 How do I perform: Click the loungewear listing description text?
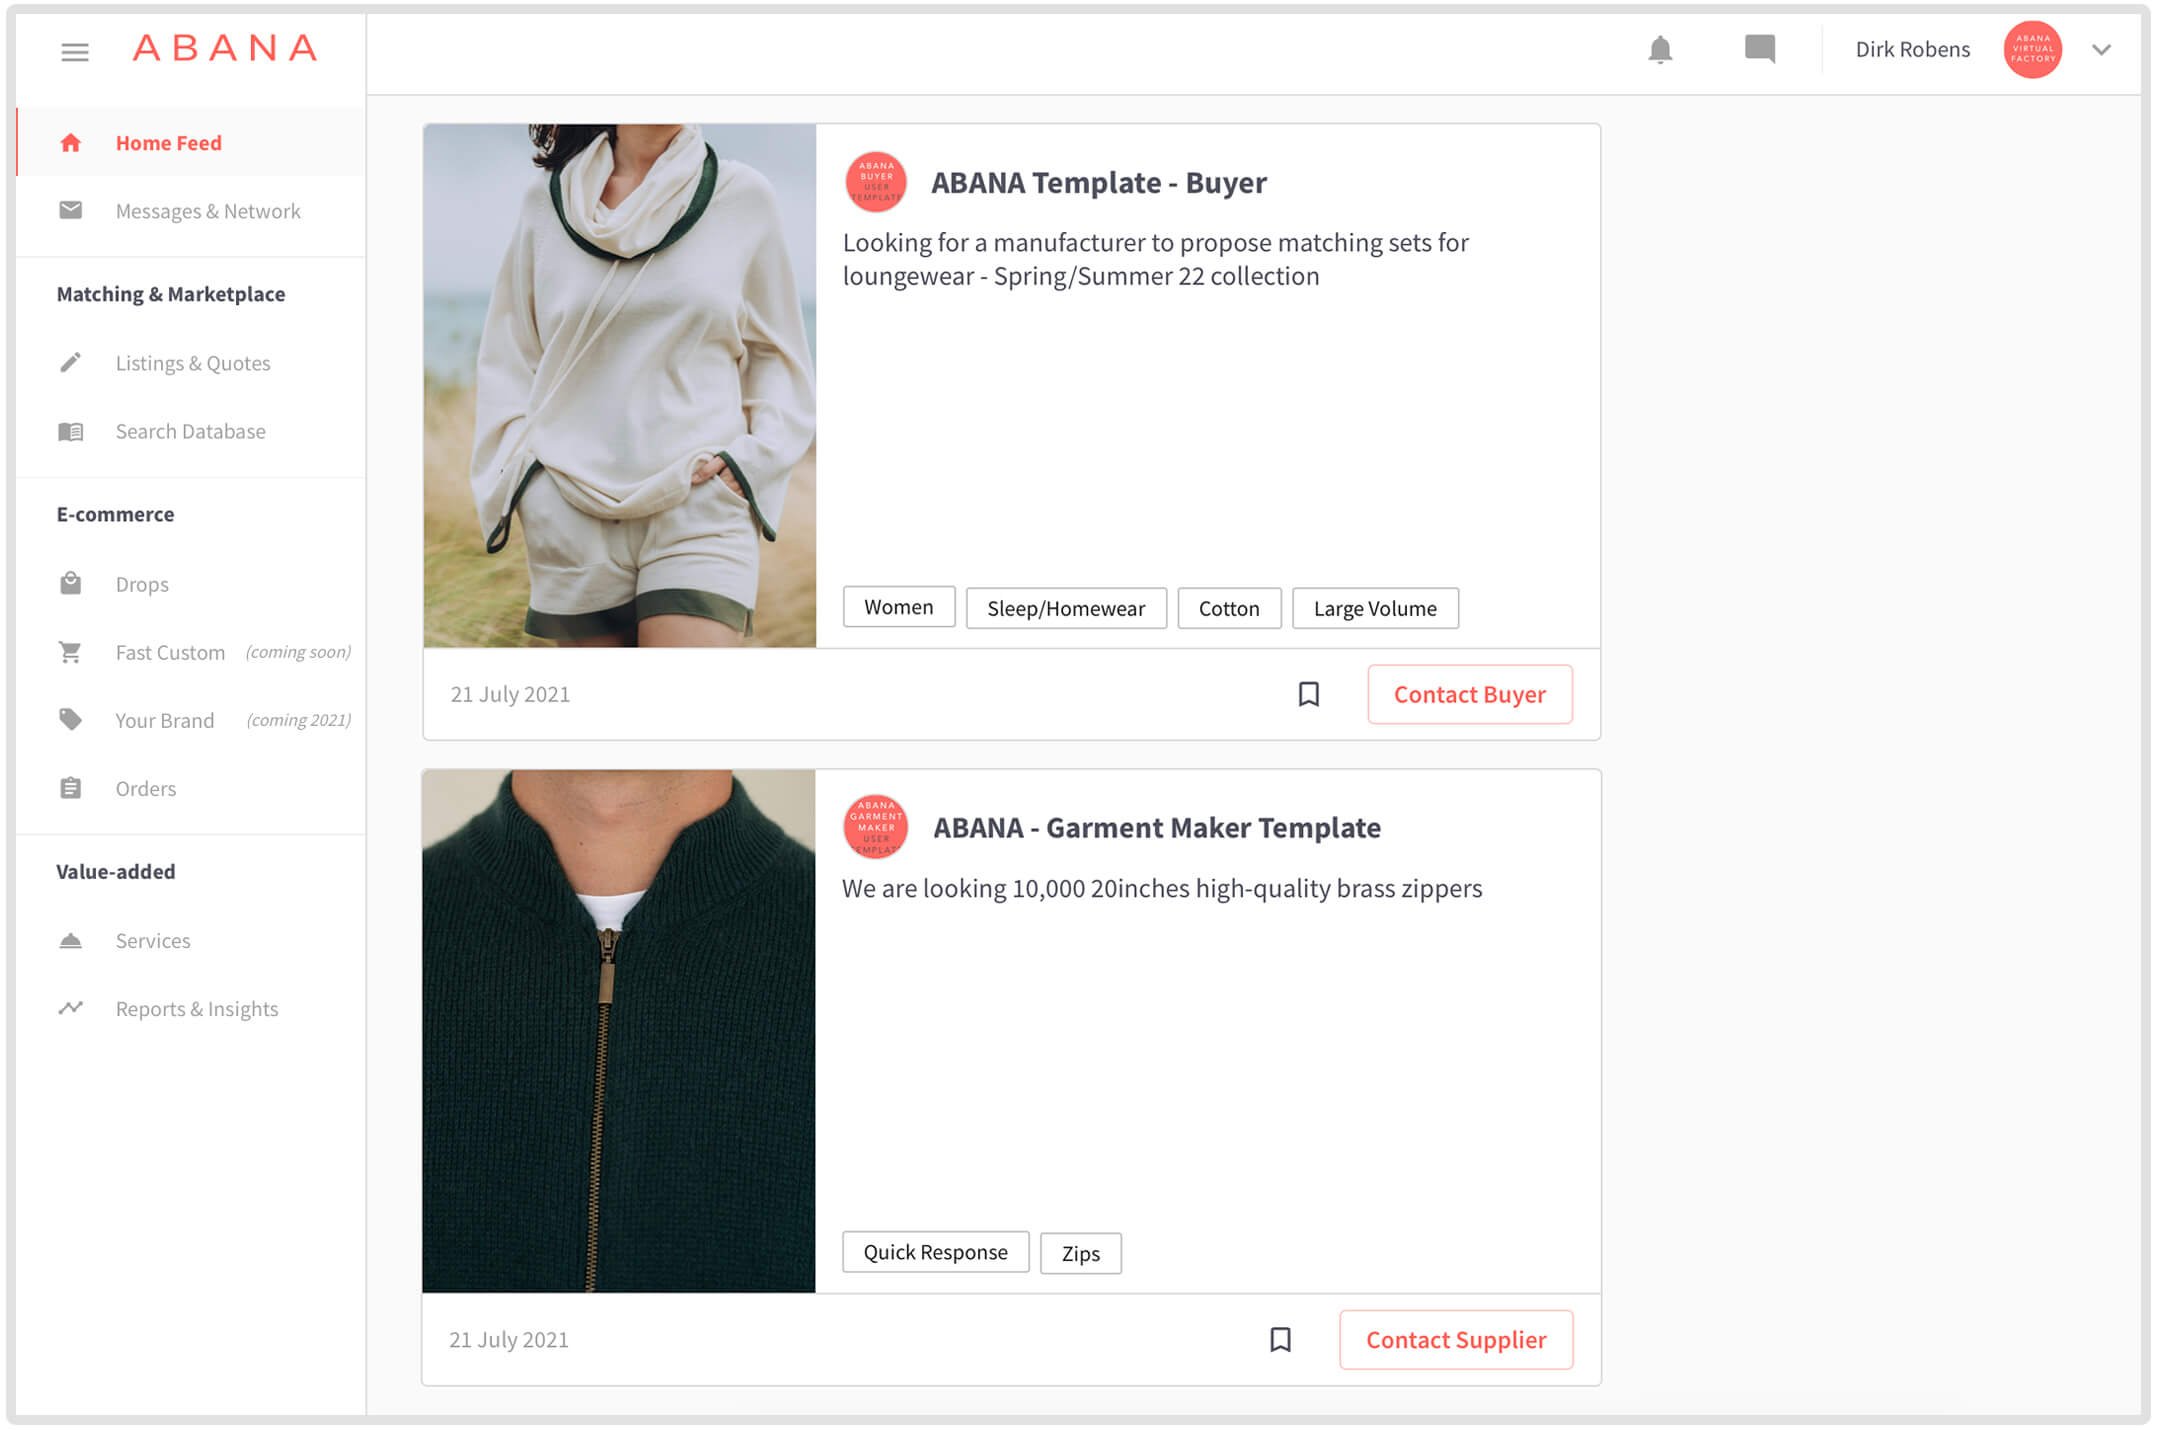1155,259
